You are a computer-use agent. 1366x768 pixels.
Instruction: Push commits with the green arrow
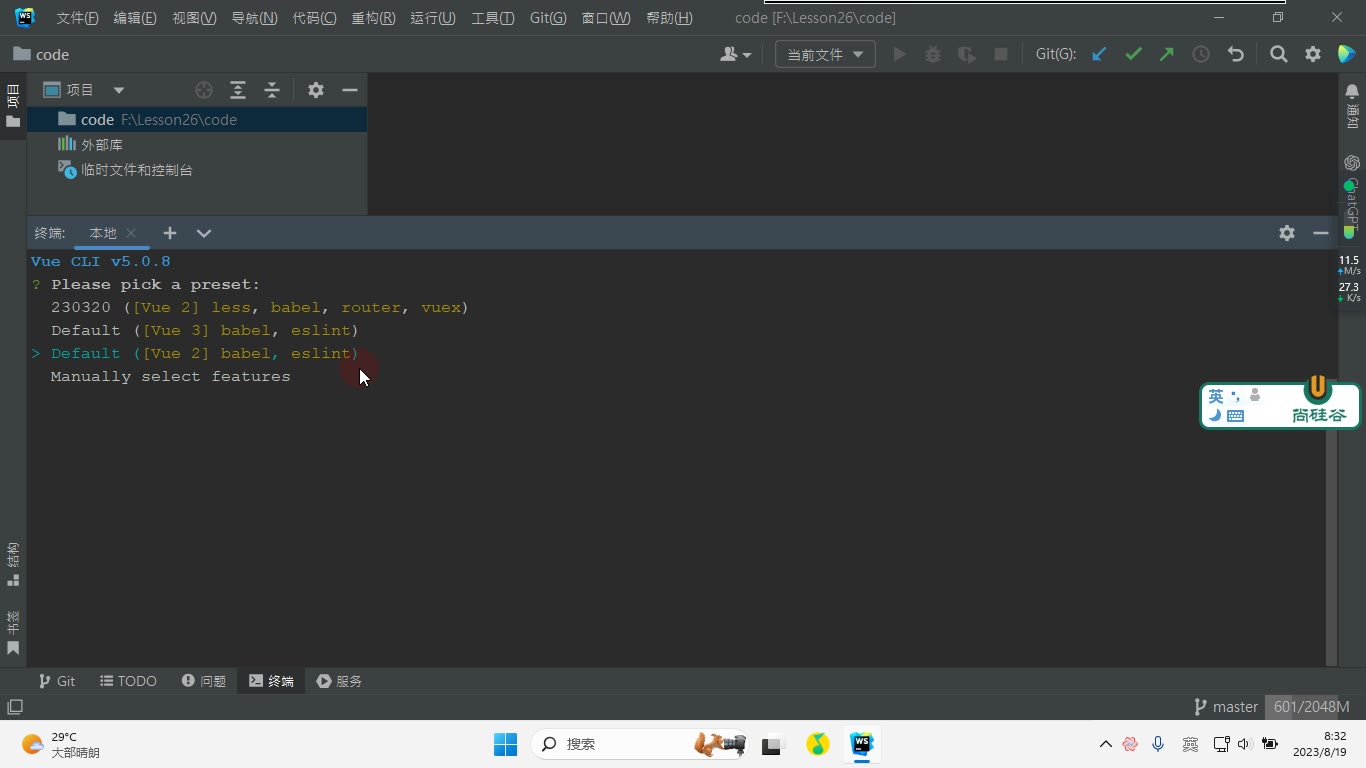pos(1167,55)
